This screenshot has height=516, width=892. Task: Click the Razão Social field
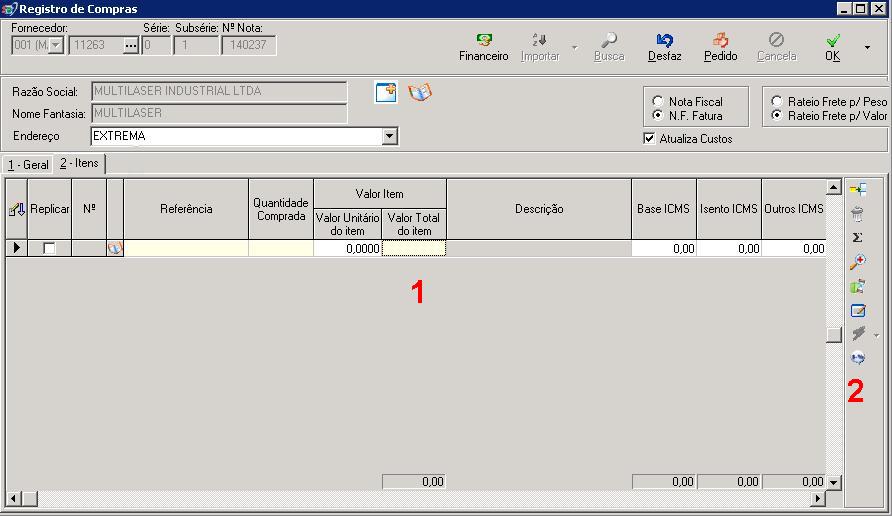pos(219,91)
